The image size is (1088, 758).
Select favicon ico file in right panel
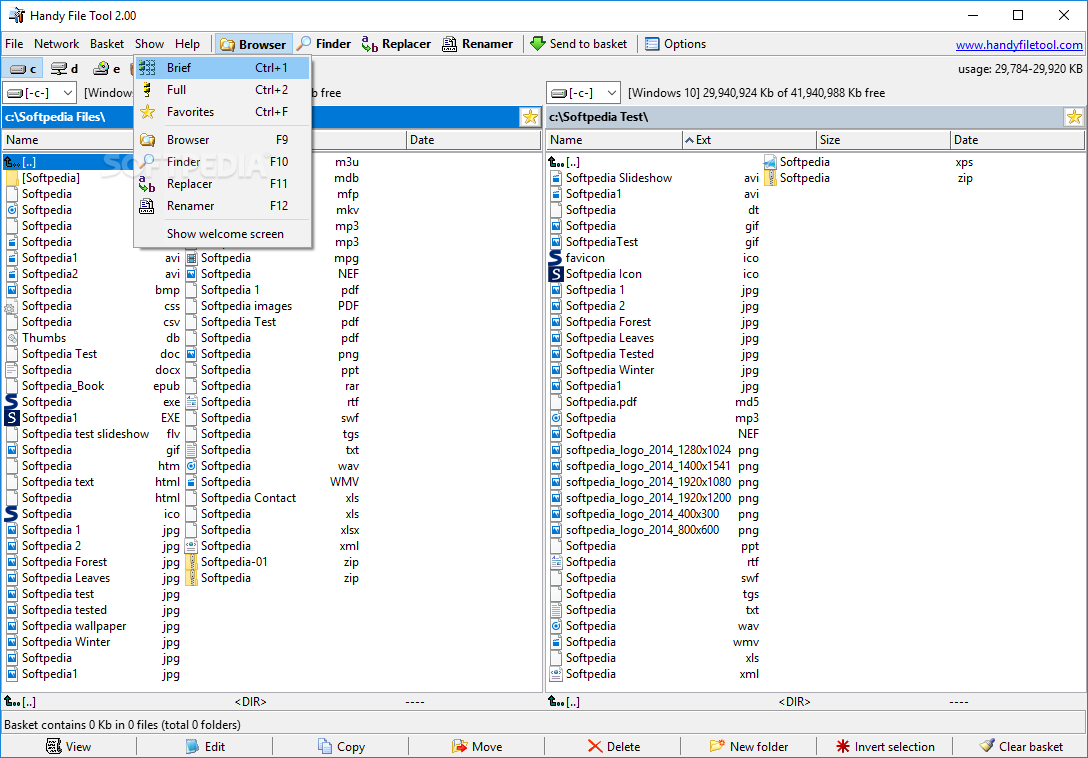click(x=654, y=258)
